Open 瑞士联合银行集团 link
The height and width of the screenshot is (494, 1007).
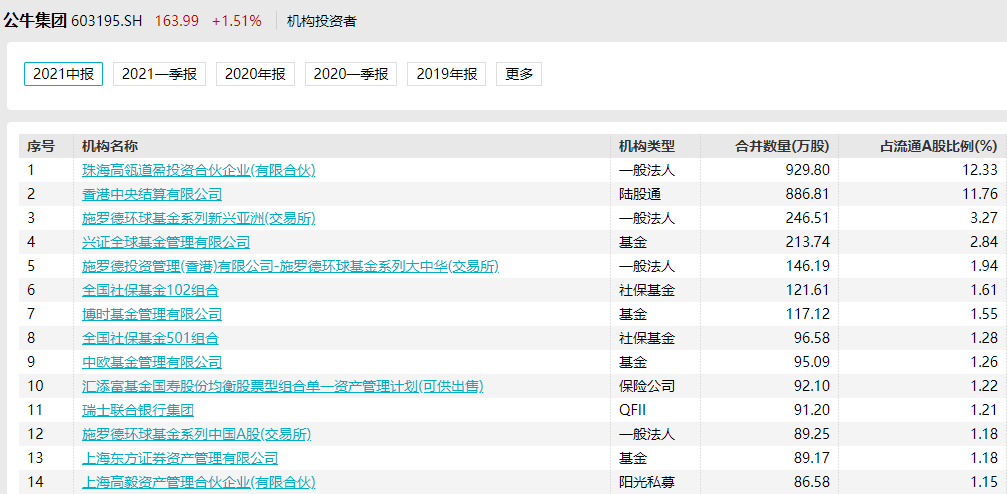(x=138, y=410)
